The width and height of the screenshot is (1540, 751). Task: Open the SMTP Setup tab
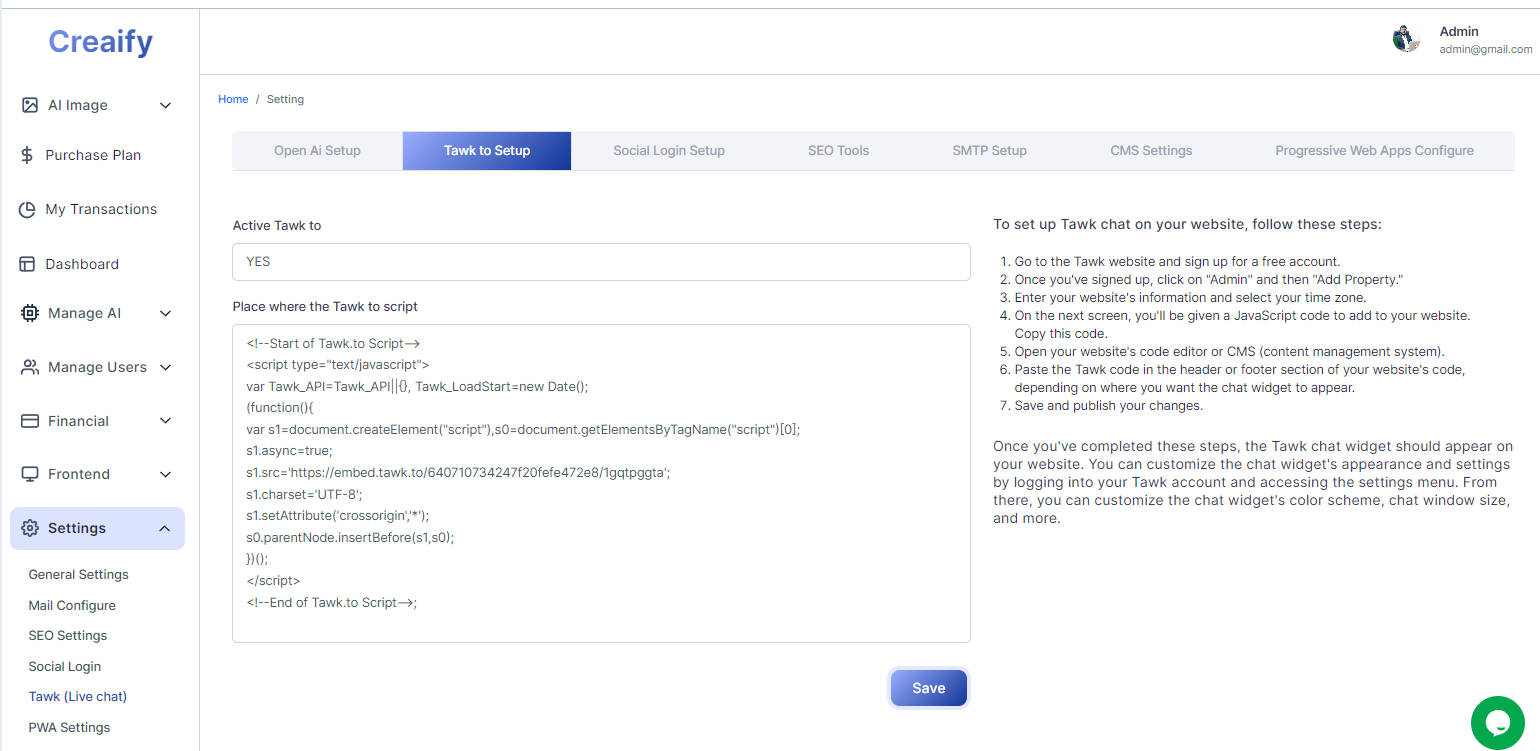989,151
